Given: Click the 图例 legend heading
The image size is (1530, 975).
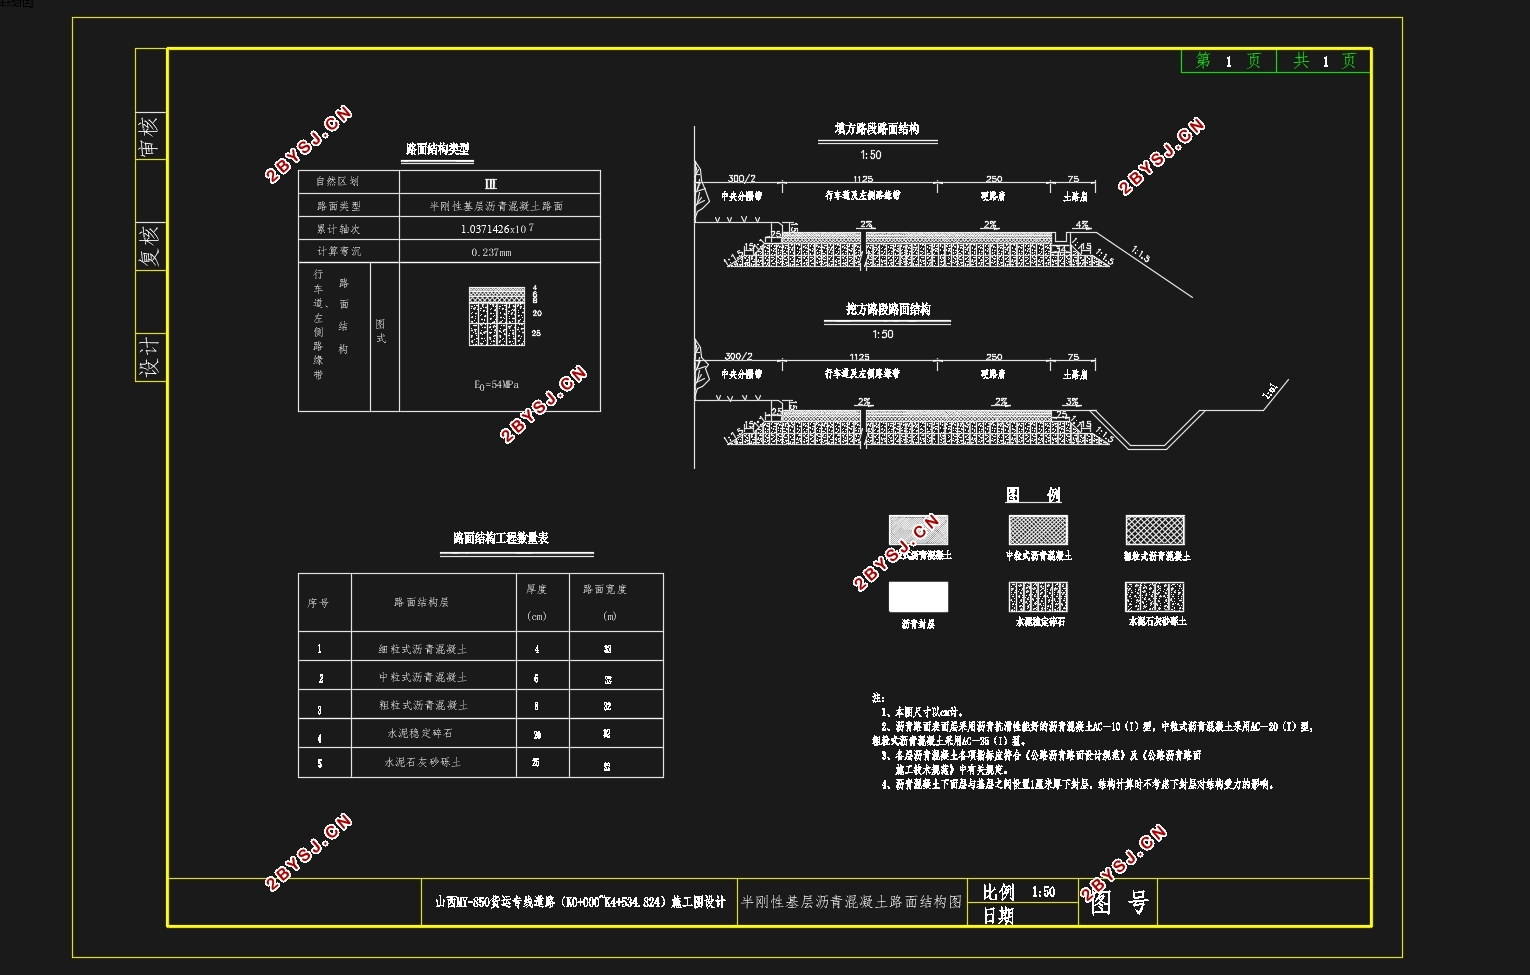Looking at the screenshot, I should [1033, 495].
